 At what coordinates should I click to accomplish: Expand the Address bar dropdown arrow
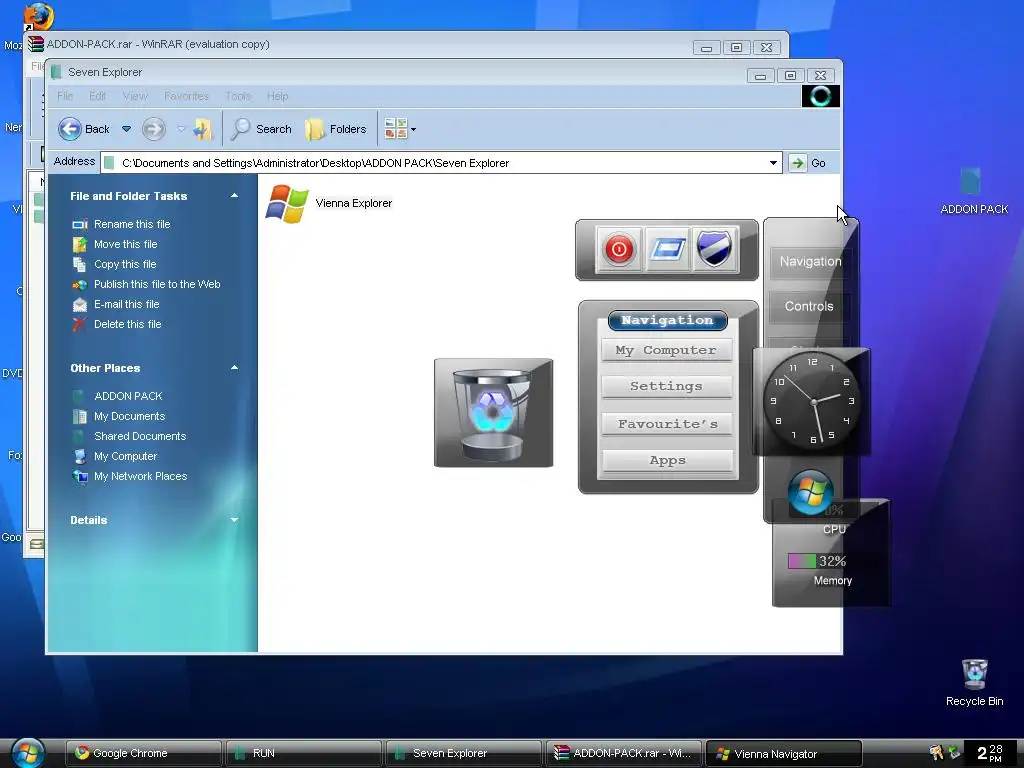point(773,163)
